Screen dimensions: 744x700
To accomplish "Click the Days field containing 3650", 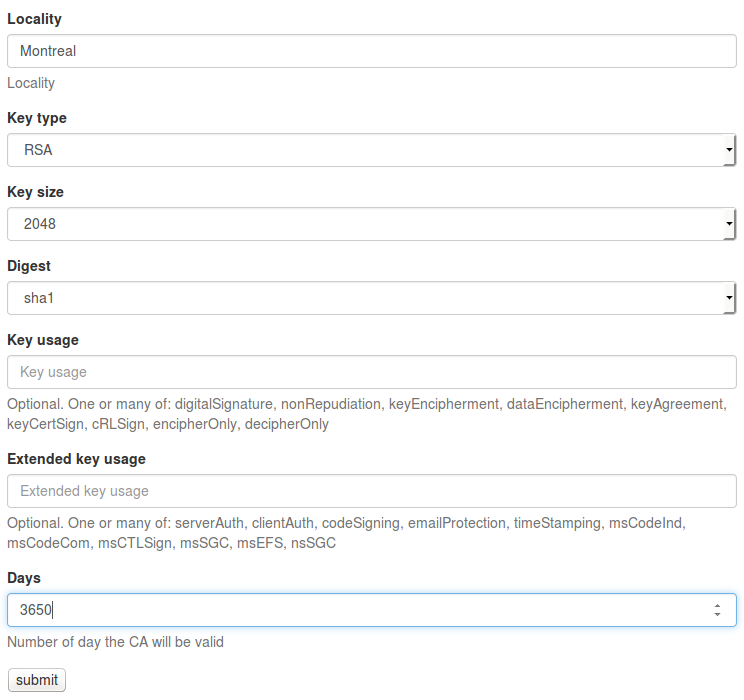I will tap(372, 610).
